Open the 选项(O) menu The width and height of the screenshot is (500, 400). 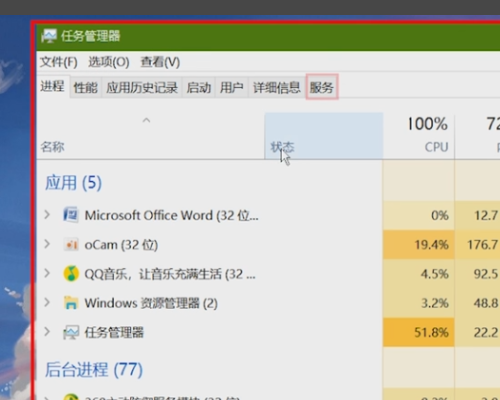(109, 62)
